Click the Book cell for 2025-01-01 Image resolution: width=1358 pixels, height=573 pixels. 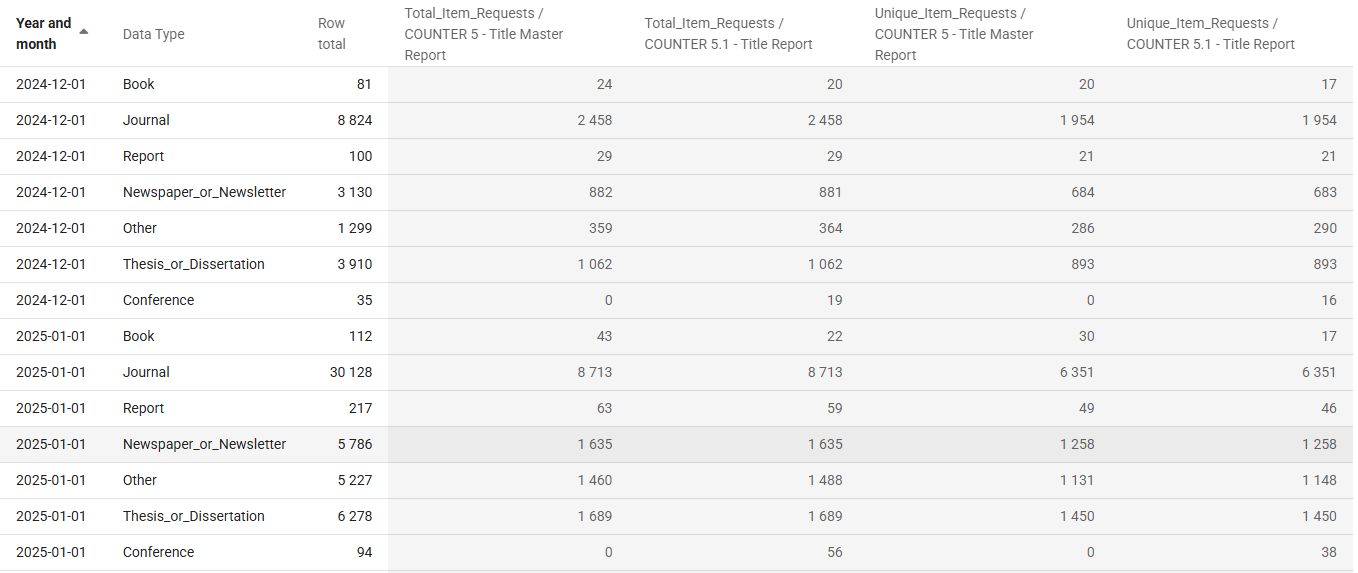pyautogui.click(x=139, y=336)
